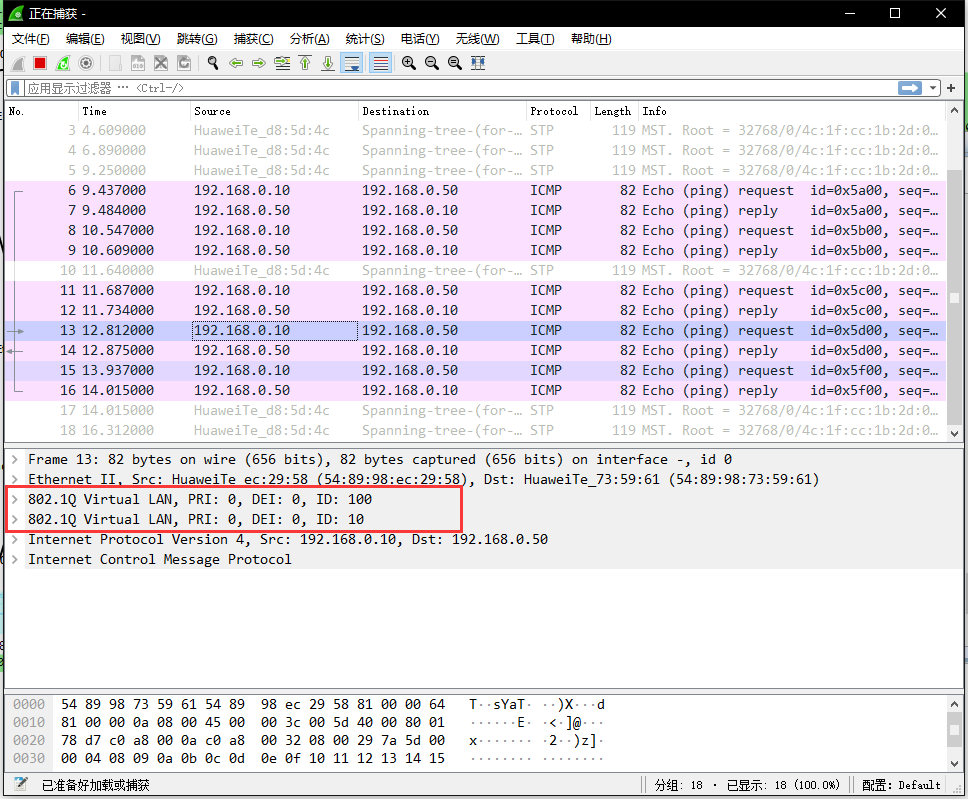
Task: Toggle auto scroll during live capture
Action: 352,63
